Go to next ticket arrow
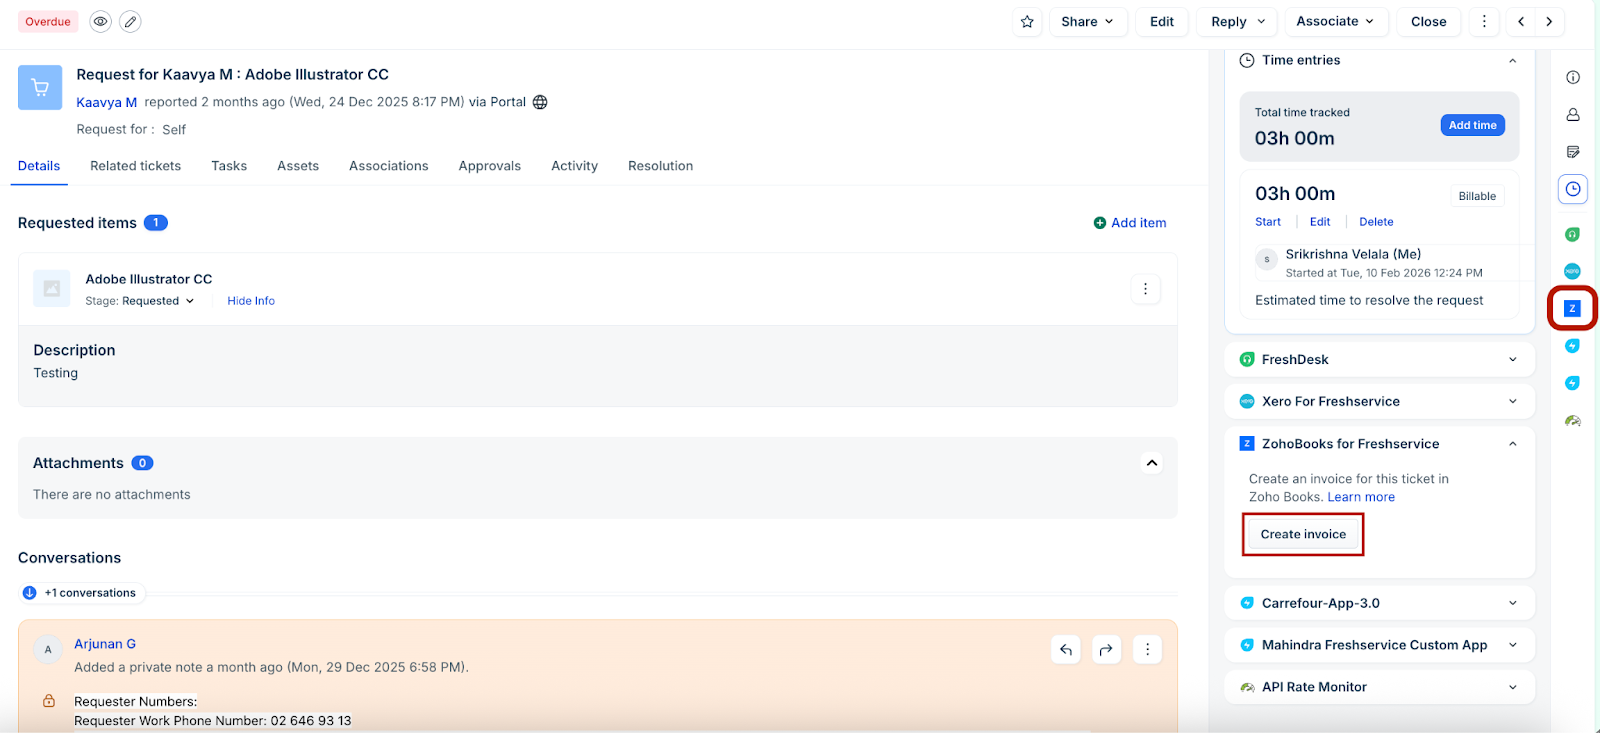Image resolution: width=1600 pixels, height=733 pixels. [1549, 21]
